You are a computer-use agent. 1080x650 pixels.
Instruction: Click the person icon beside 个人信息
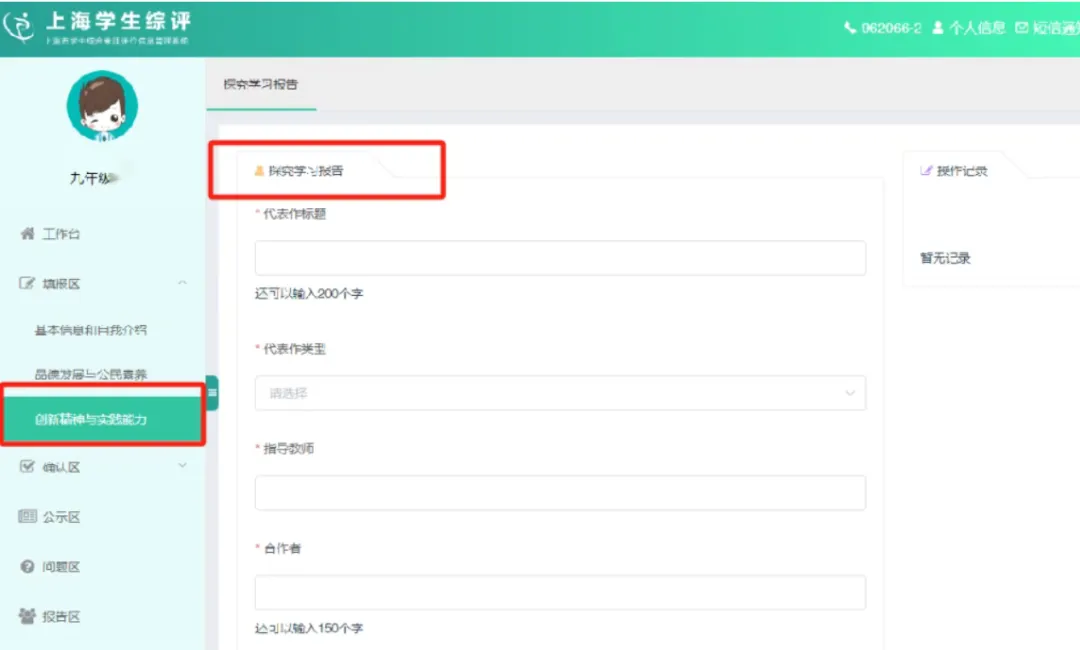[x=937, y=28]
